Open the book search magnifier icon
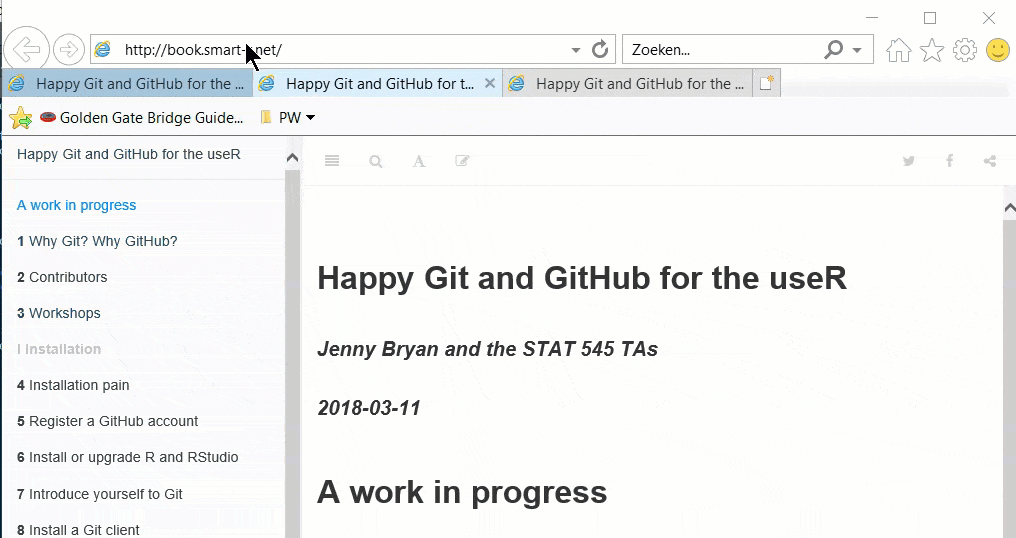This screenshot has height=538, width=1016. [376, 161]
